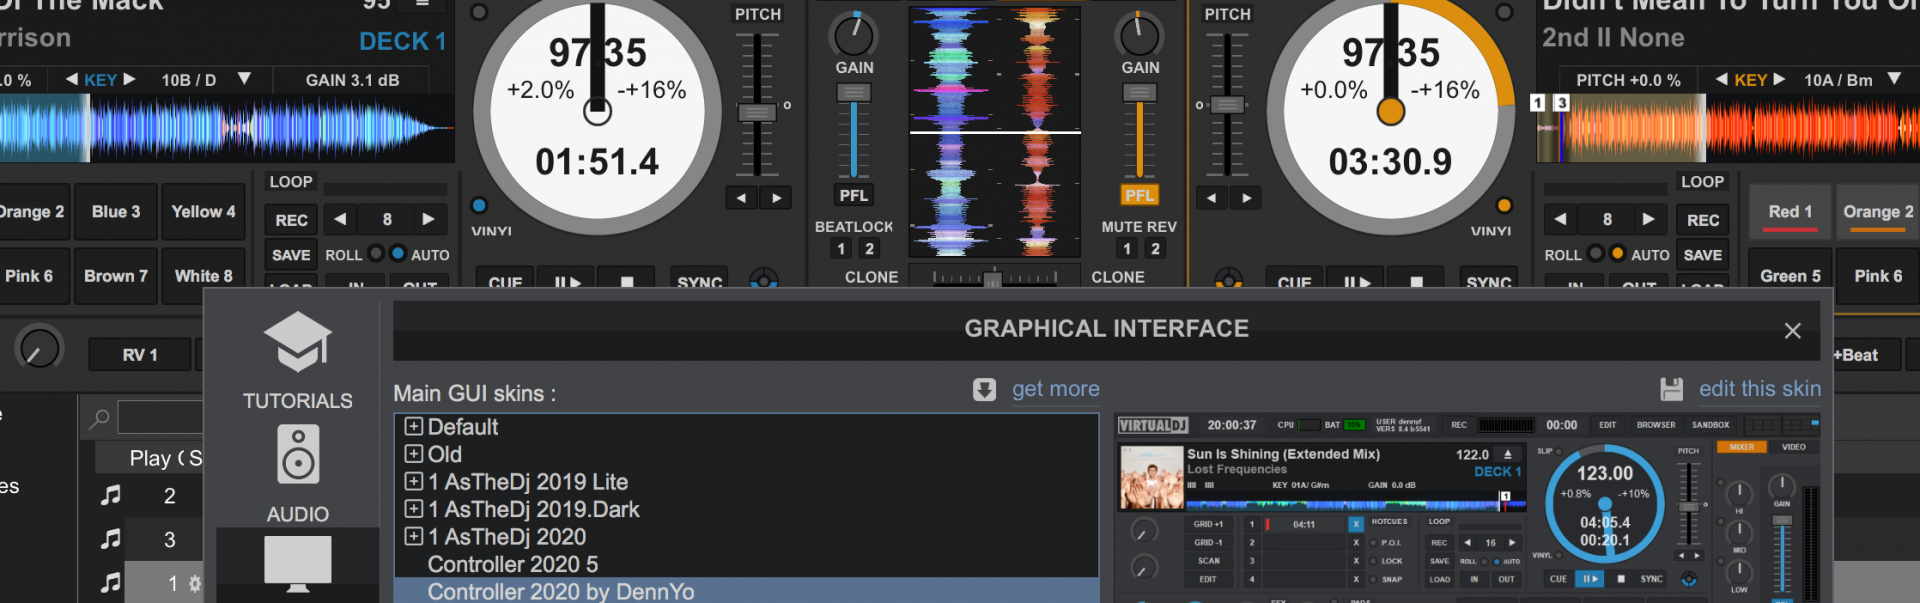1920x603 pixels.
Task: Disable PFL on the right channel
Action: click(1139, 195)
